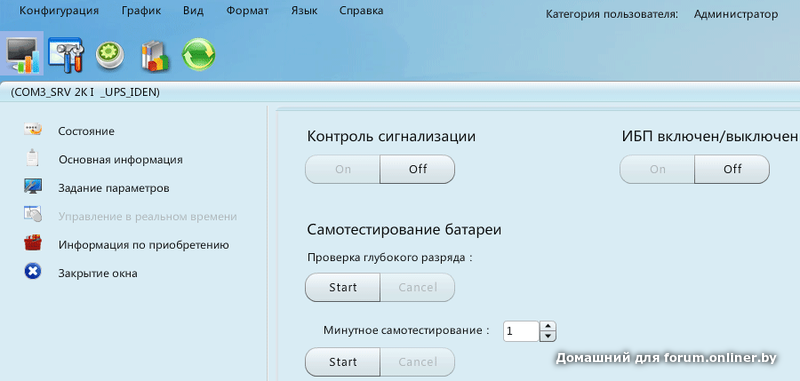The height and width of the screenshot is (381, 800).
Task: Click the clipboard icon beside Основная информация
Action: tap(33, 158)
